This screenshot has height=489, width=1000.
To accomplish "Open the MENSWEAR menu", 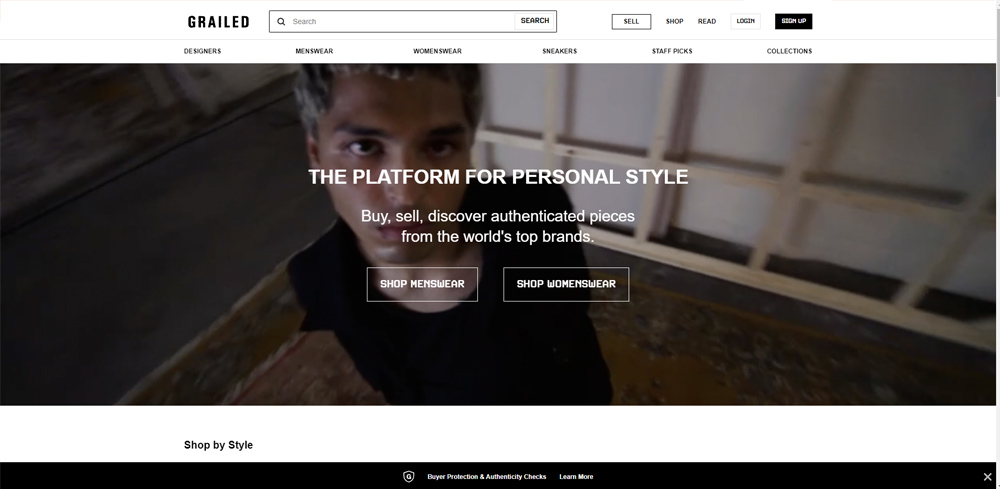I will click(314, 51).
